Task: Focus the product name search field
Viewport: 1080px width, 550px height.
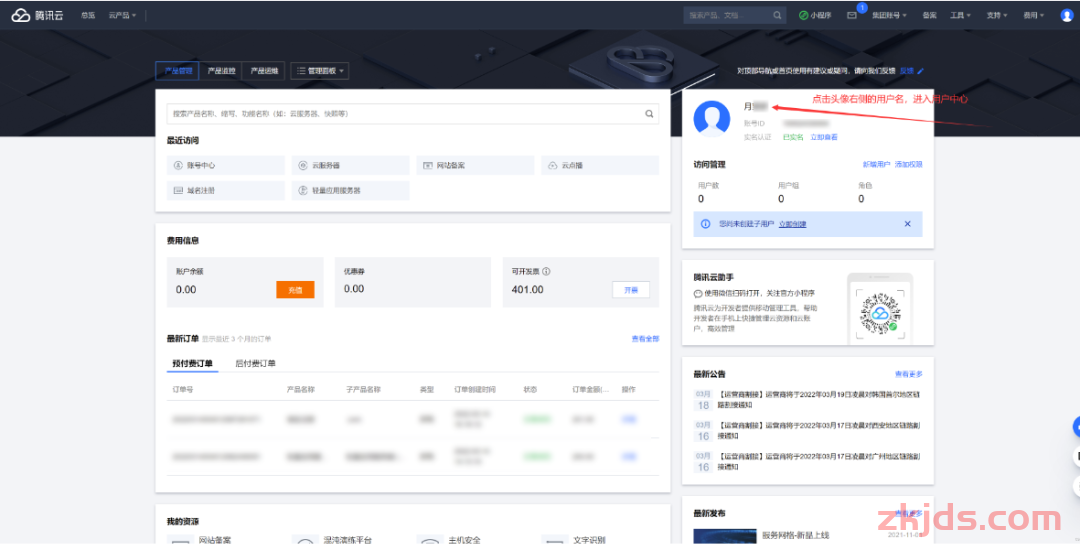Action: tap(413, 114)
